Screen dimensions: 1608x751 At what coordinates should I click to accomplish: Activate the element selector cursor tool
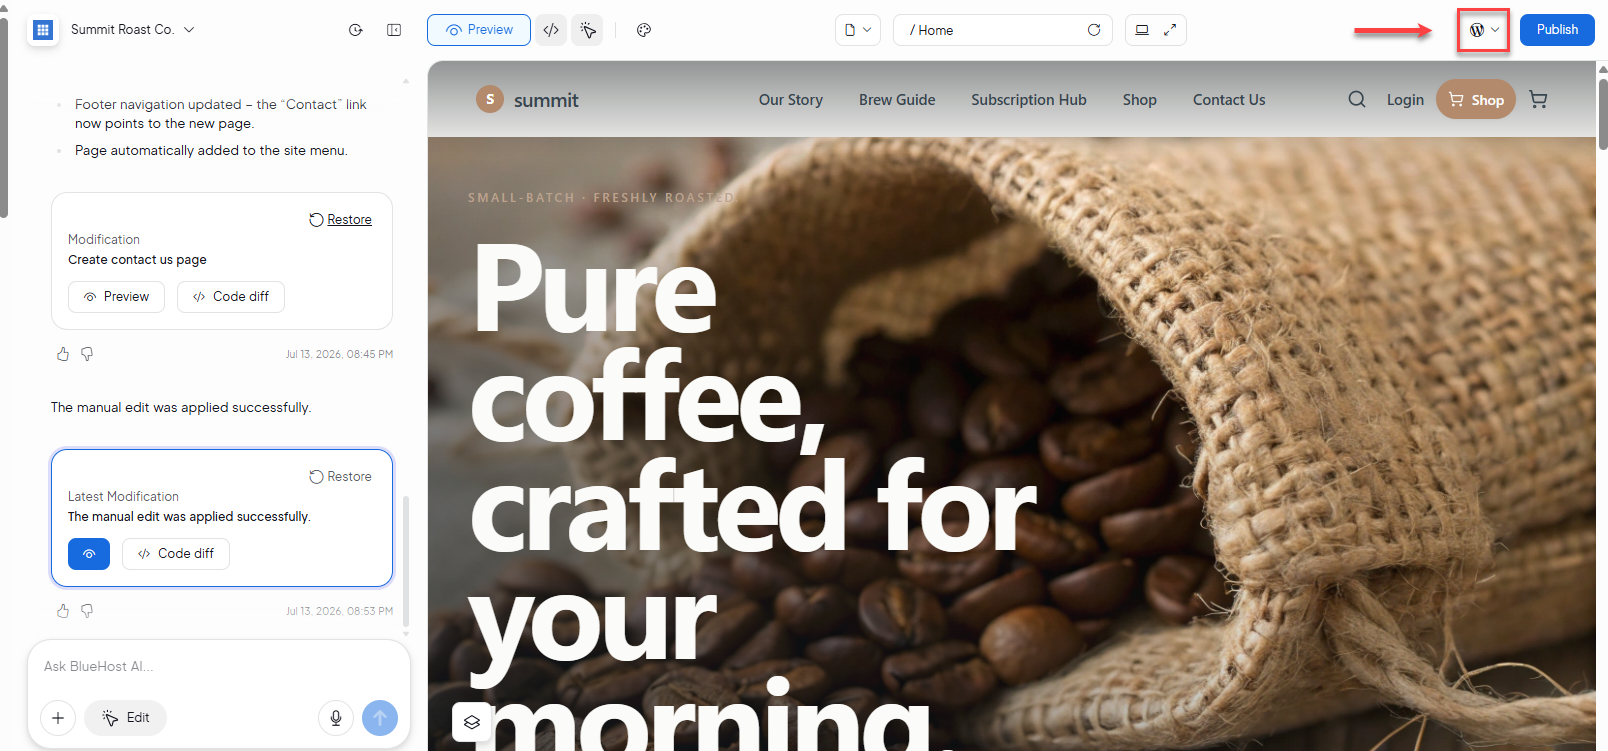[x=587, y=30]
